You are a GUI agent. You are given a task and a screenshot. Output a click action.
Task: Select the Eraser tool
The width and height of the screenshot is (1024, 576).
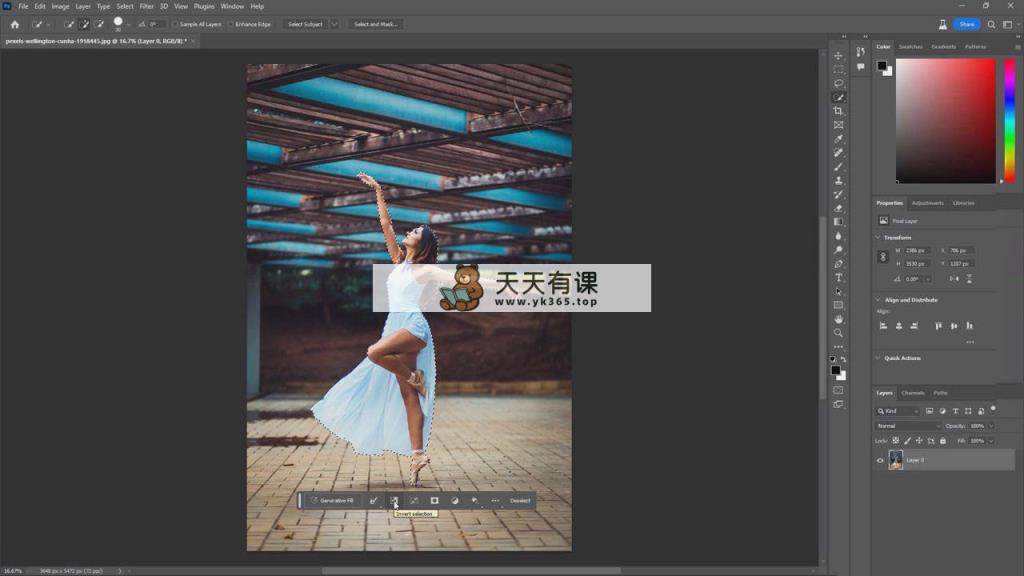(x=839, y=208)
